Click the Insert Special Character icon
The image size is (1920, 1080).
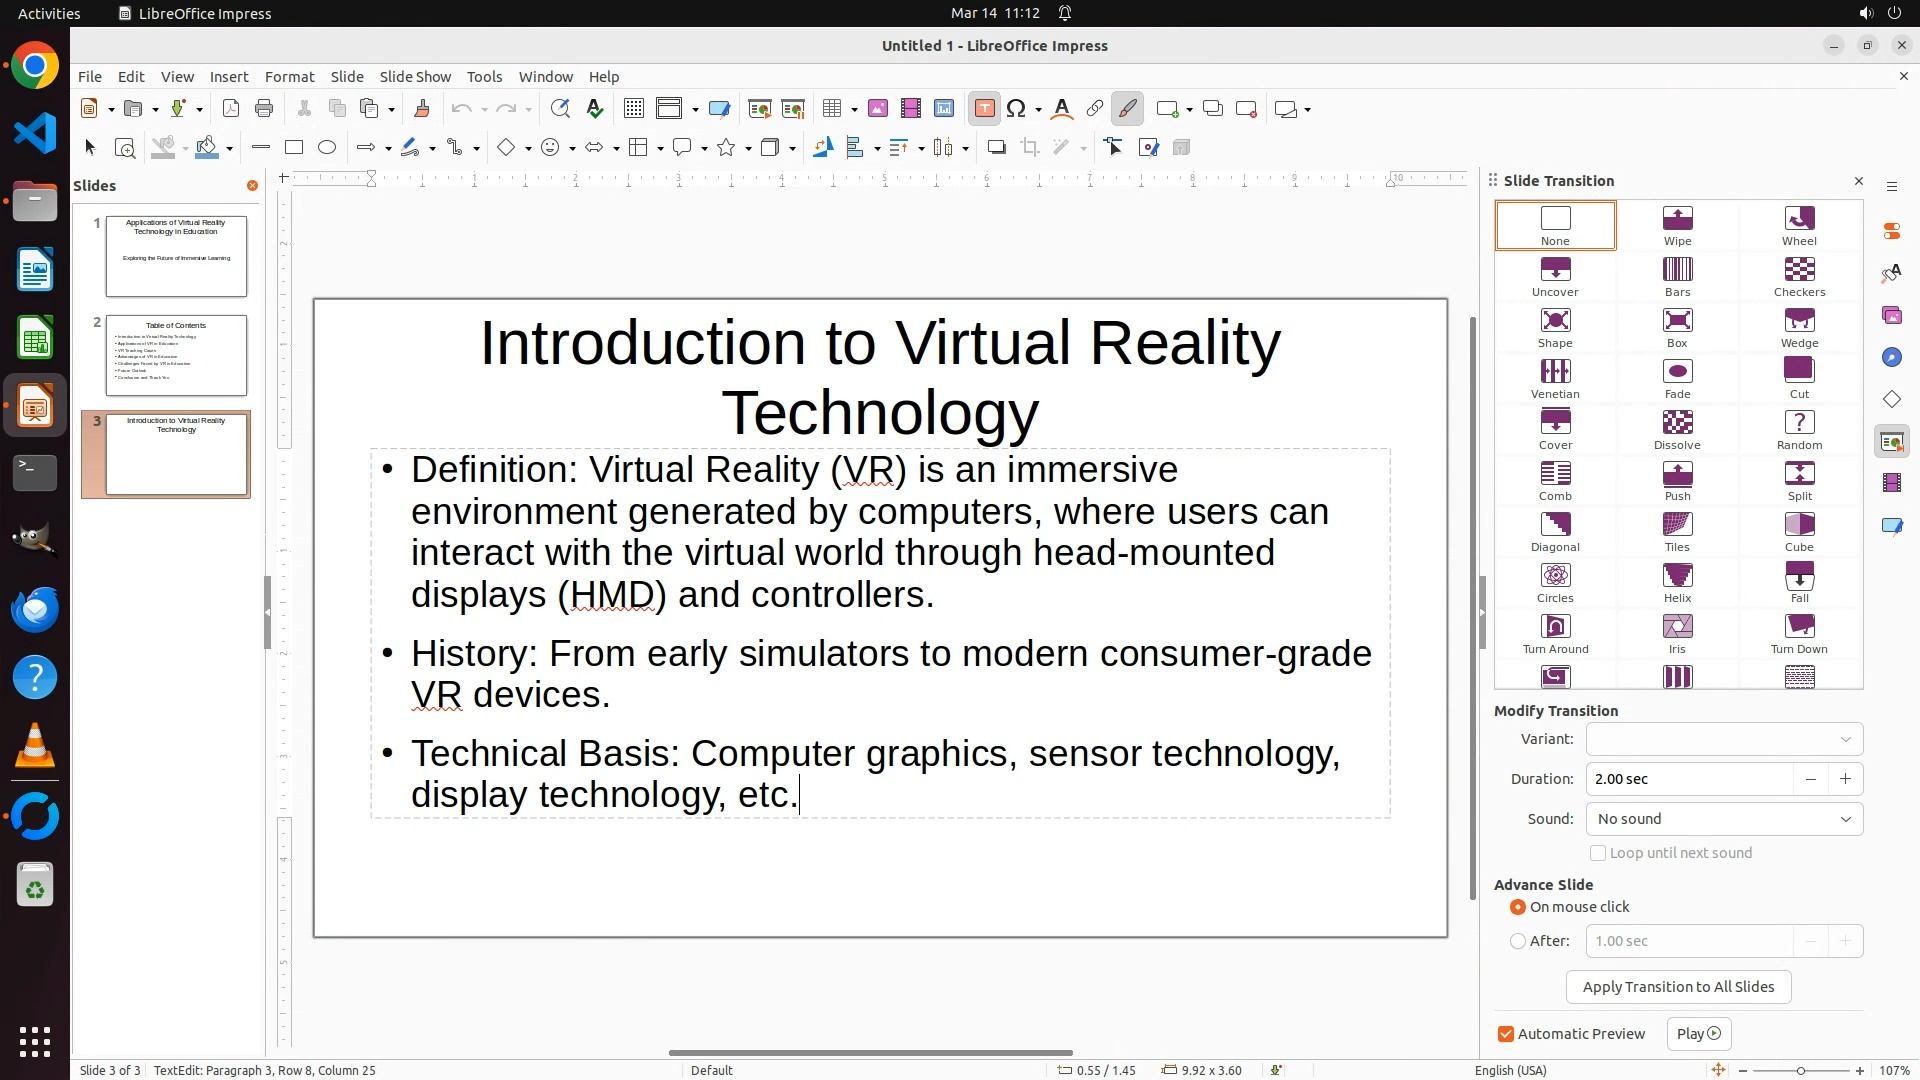(x=1016, y=109)
